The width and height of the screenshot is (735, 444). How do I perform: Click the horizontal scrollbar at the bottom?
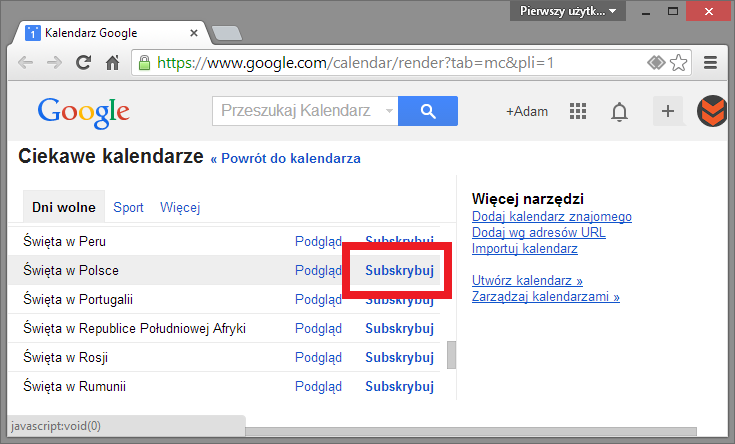point(471,431)
